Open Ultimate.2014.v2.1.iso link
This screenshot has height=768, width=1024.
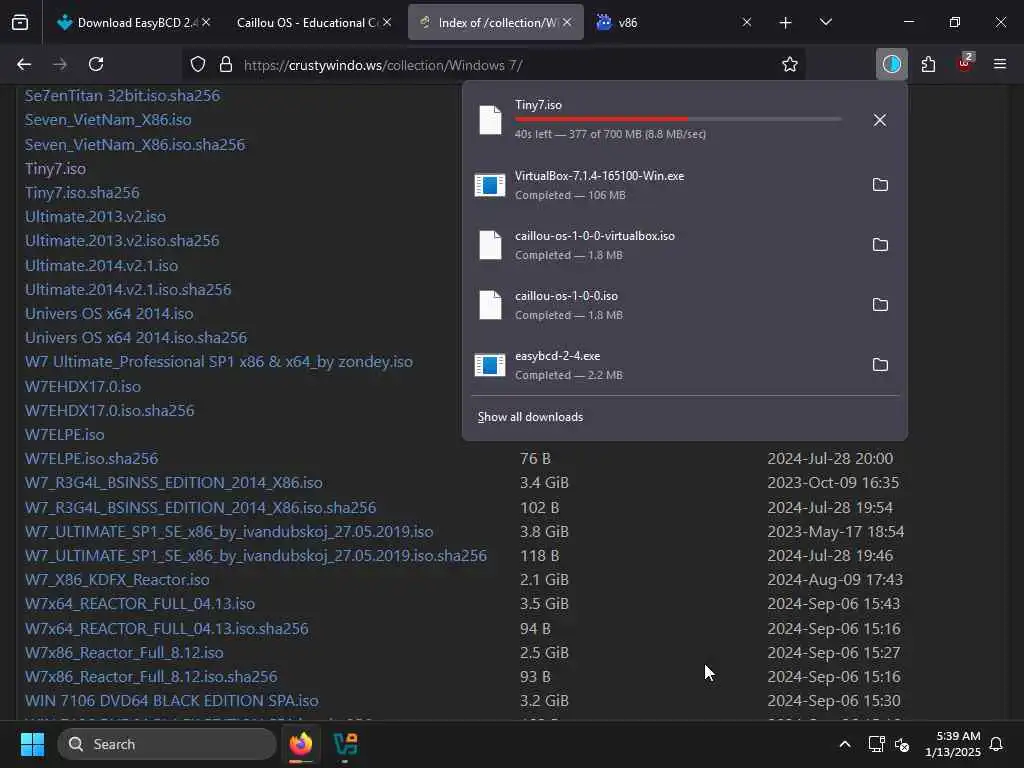tap(101, 266)
